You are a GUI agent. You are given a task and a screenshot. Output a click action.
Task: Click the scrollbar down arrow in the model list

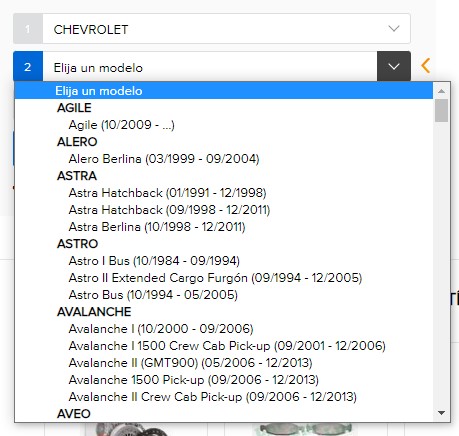(x=441, y=413)
